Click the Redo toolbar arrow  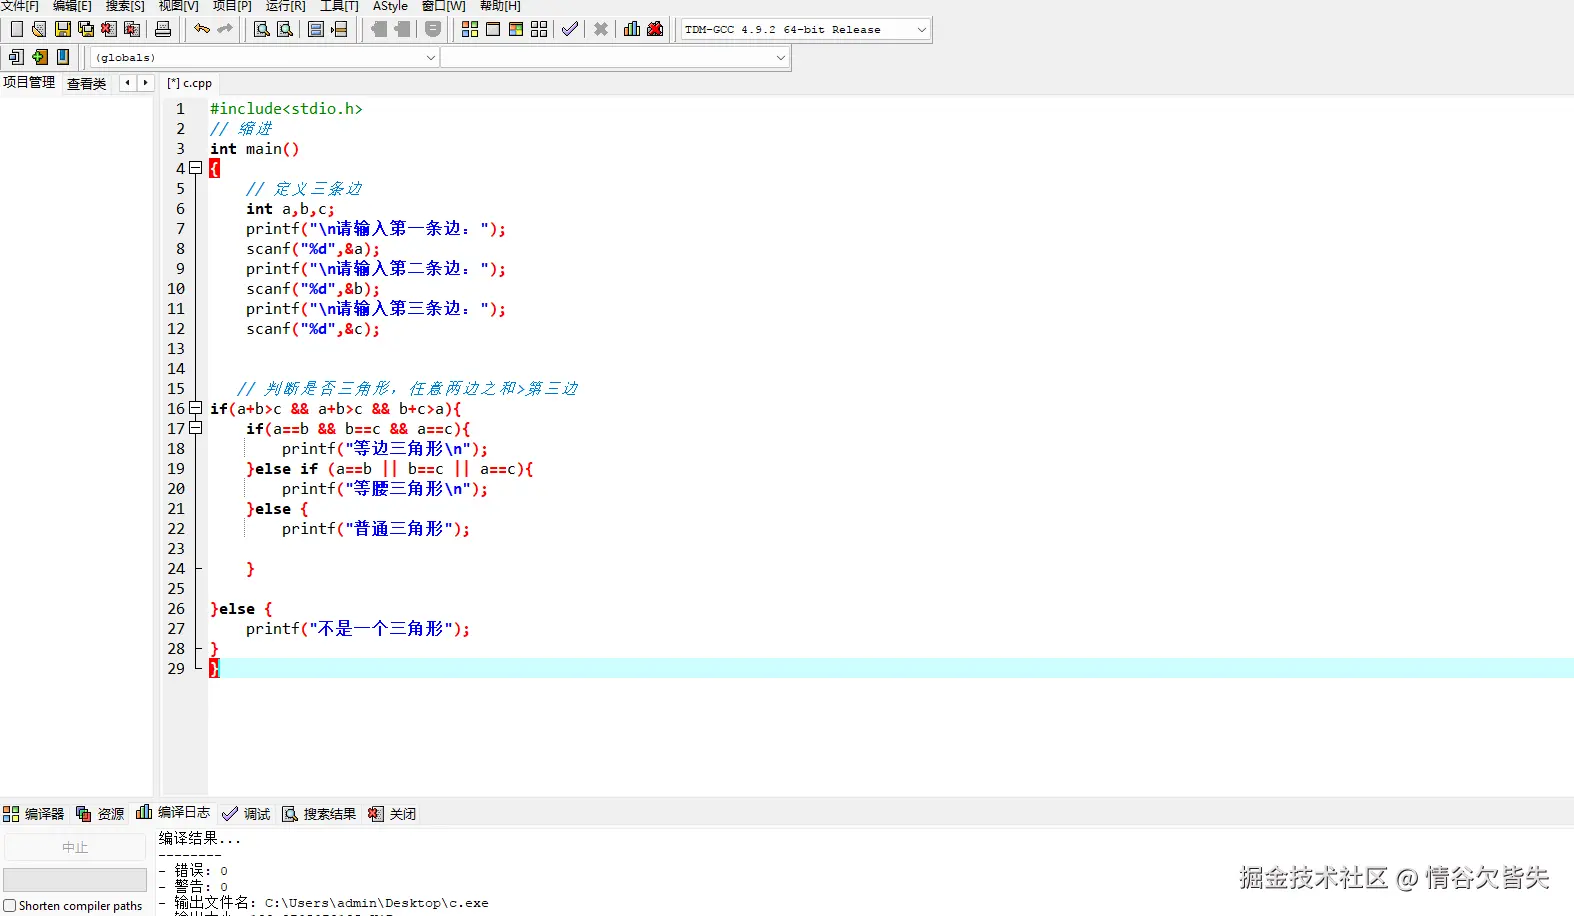pyautogui.click(x=224, y=29)
